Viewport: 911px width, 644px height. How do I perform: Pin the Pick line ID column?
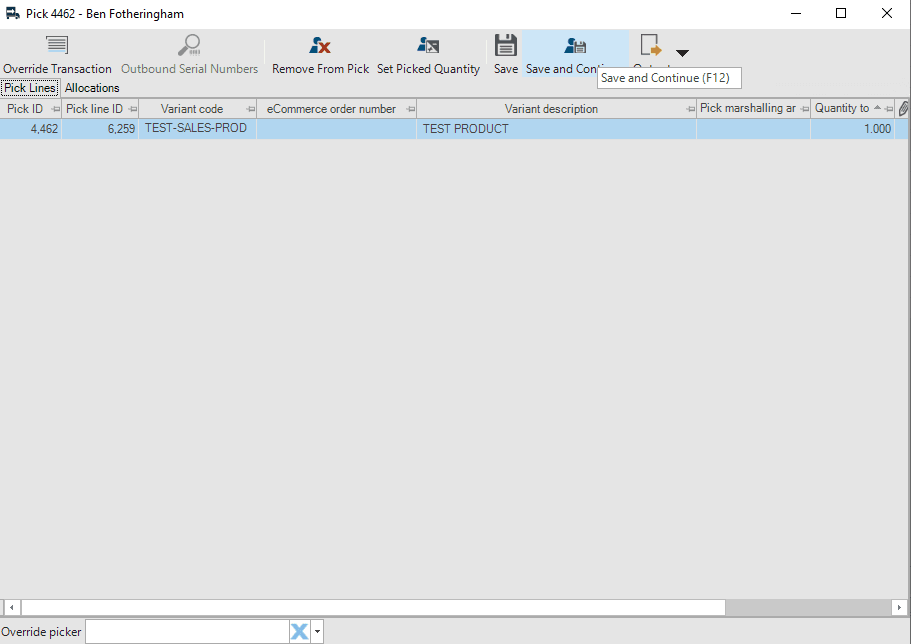(x=132, y=109)
